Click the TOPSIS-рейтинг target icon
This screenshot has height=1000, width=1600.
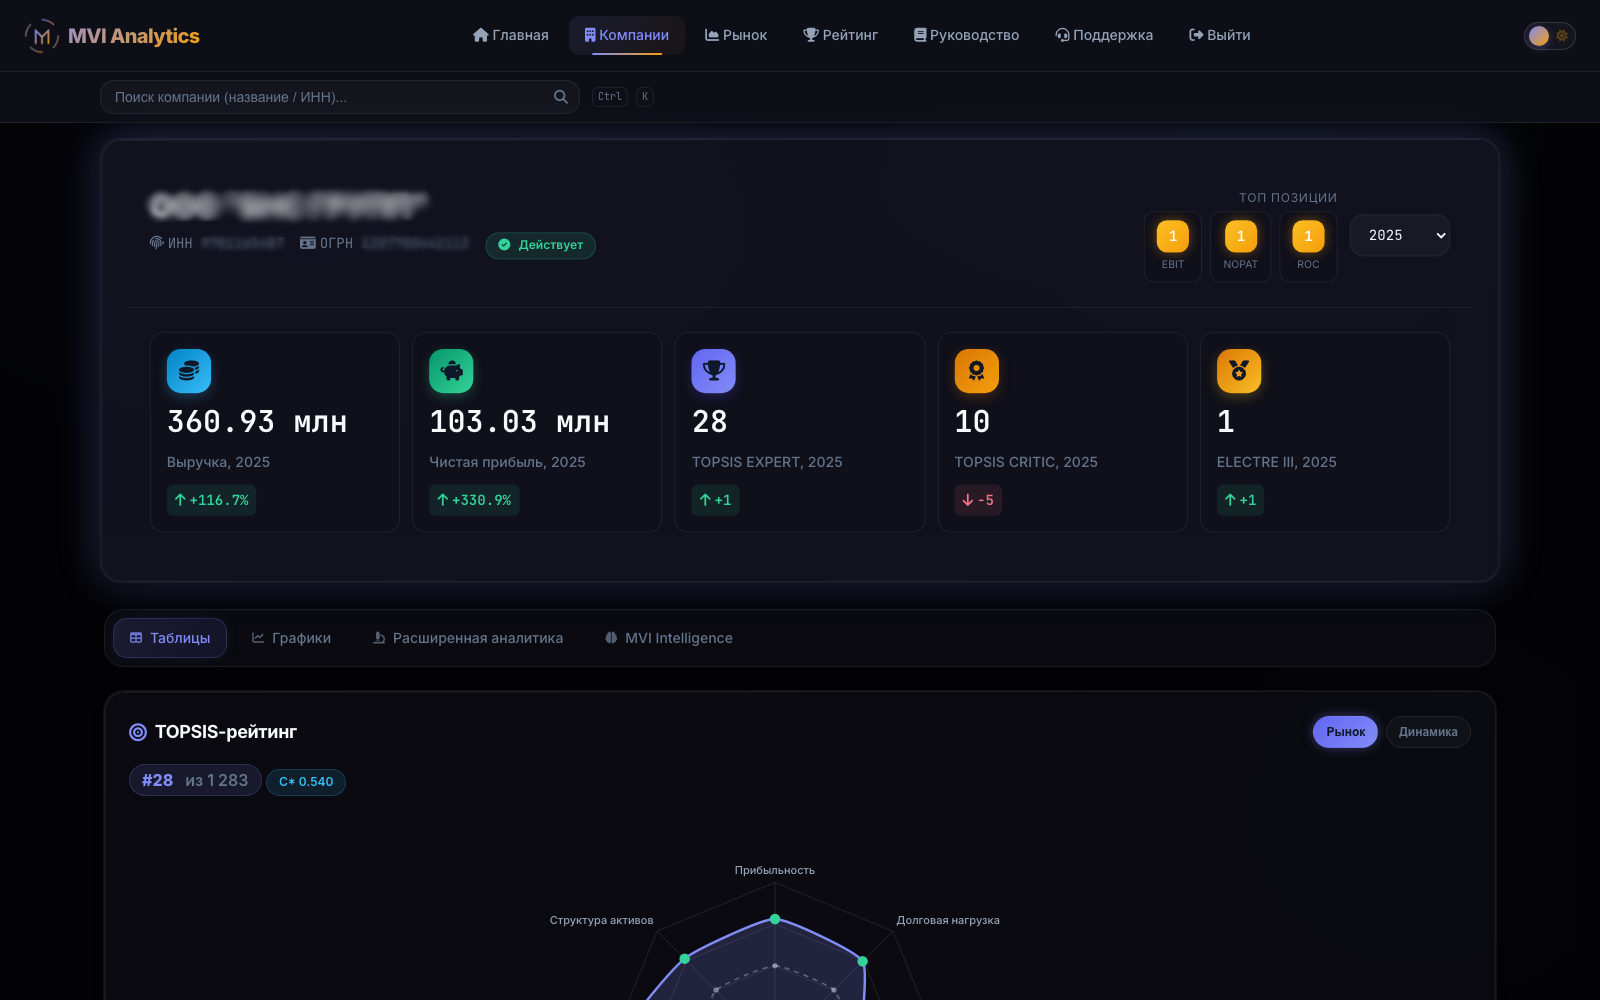[x=138, y=732]
